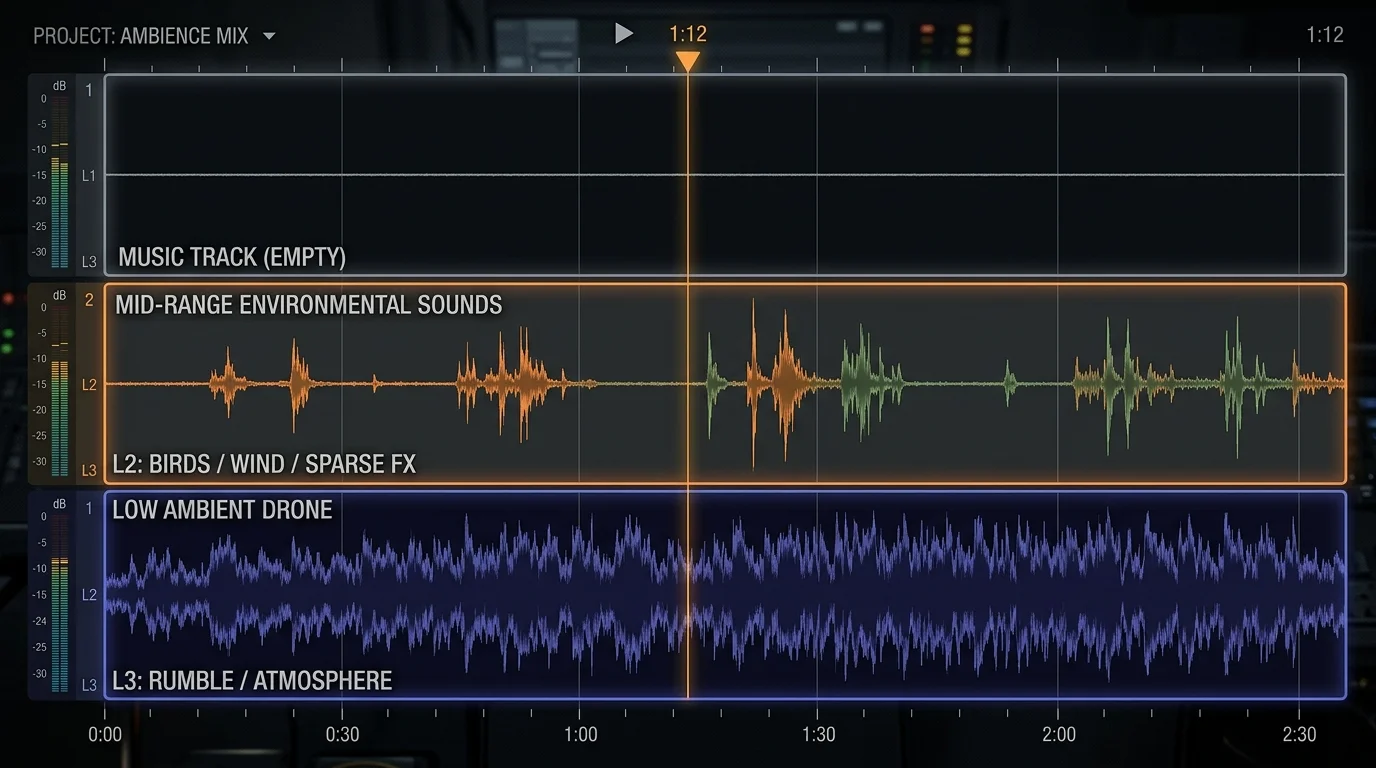Click track number 1 on the Low Ambient Drone header
Screen dimensions: 1376x768
click(89, 509)
